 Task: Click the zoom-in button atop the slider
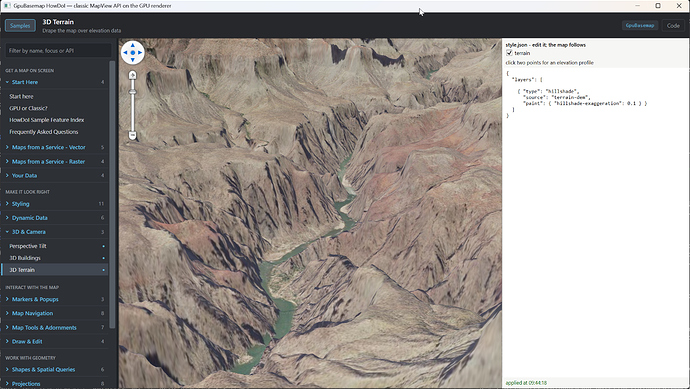(132, 75)
